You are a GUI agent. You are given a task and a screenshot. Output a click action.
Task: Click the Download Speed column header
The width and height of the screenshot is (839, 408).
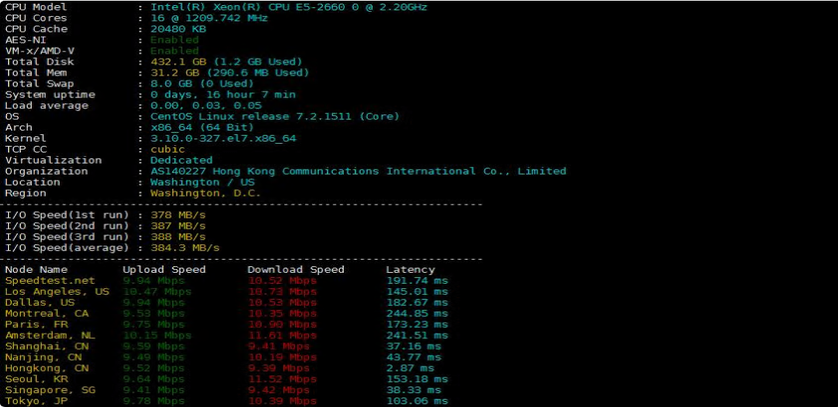pos(295,270)
